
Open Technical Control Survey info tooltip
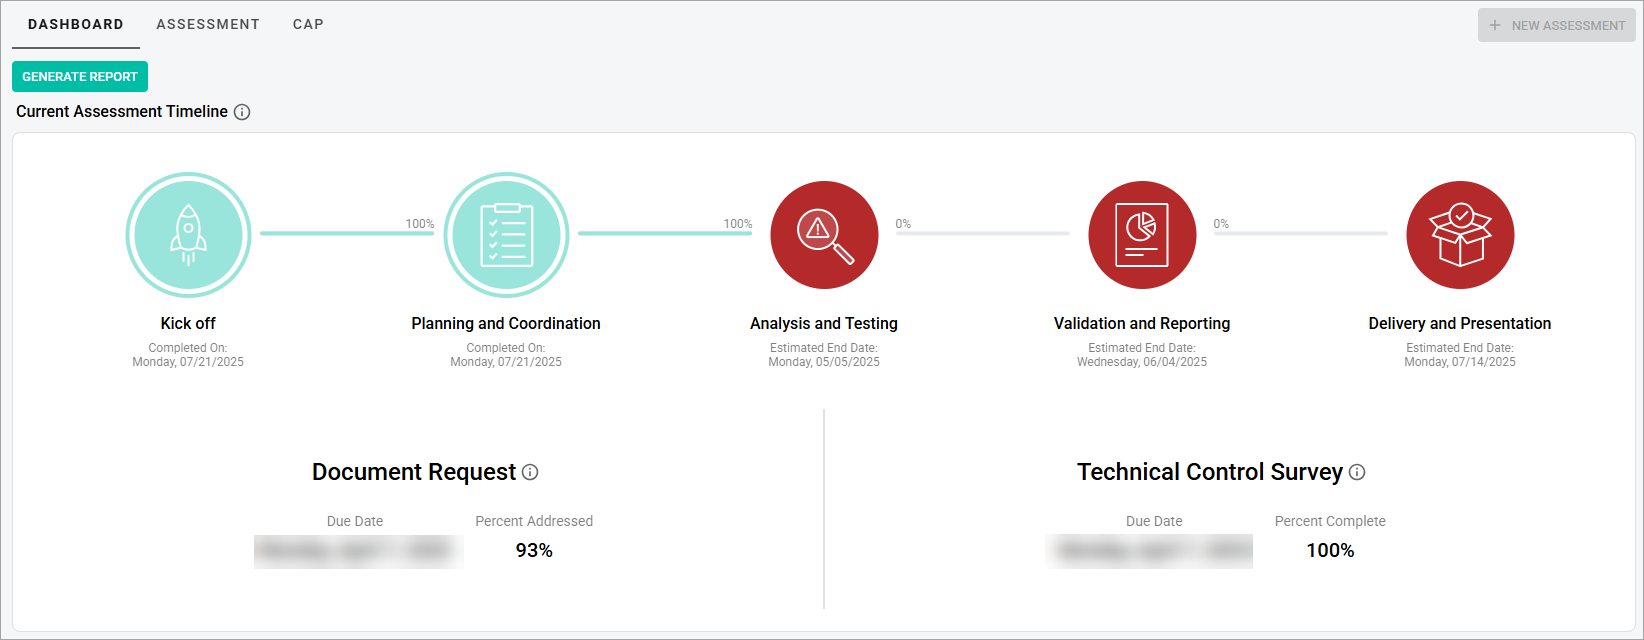click(1357, 472)
